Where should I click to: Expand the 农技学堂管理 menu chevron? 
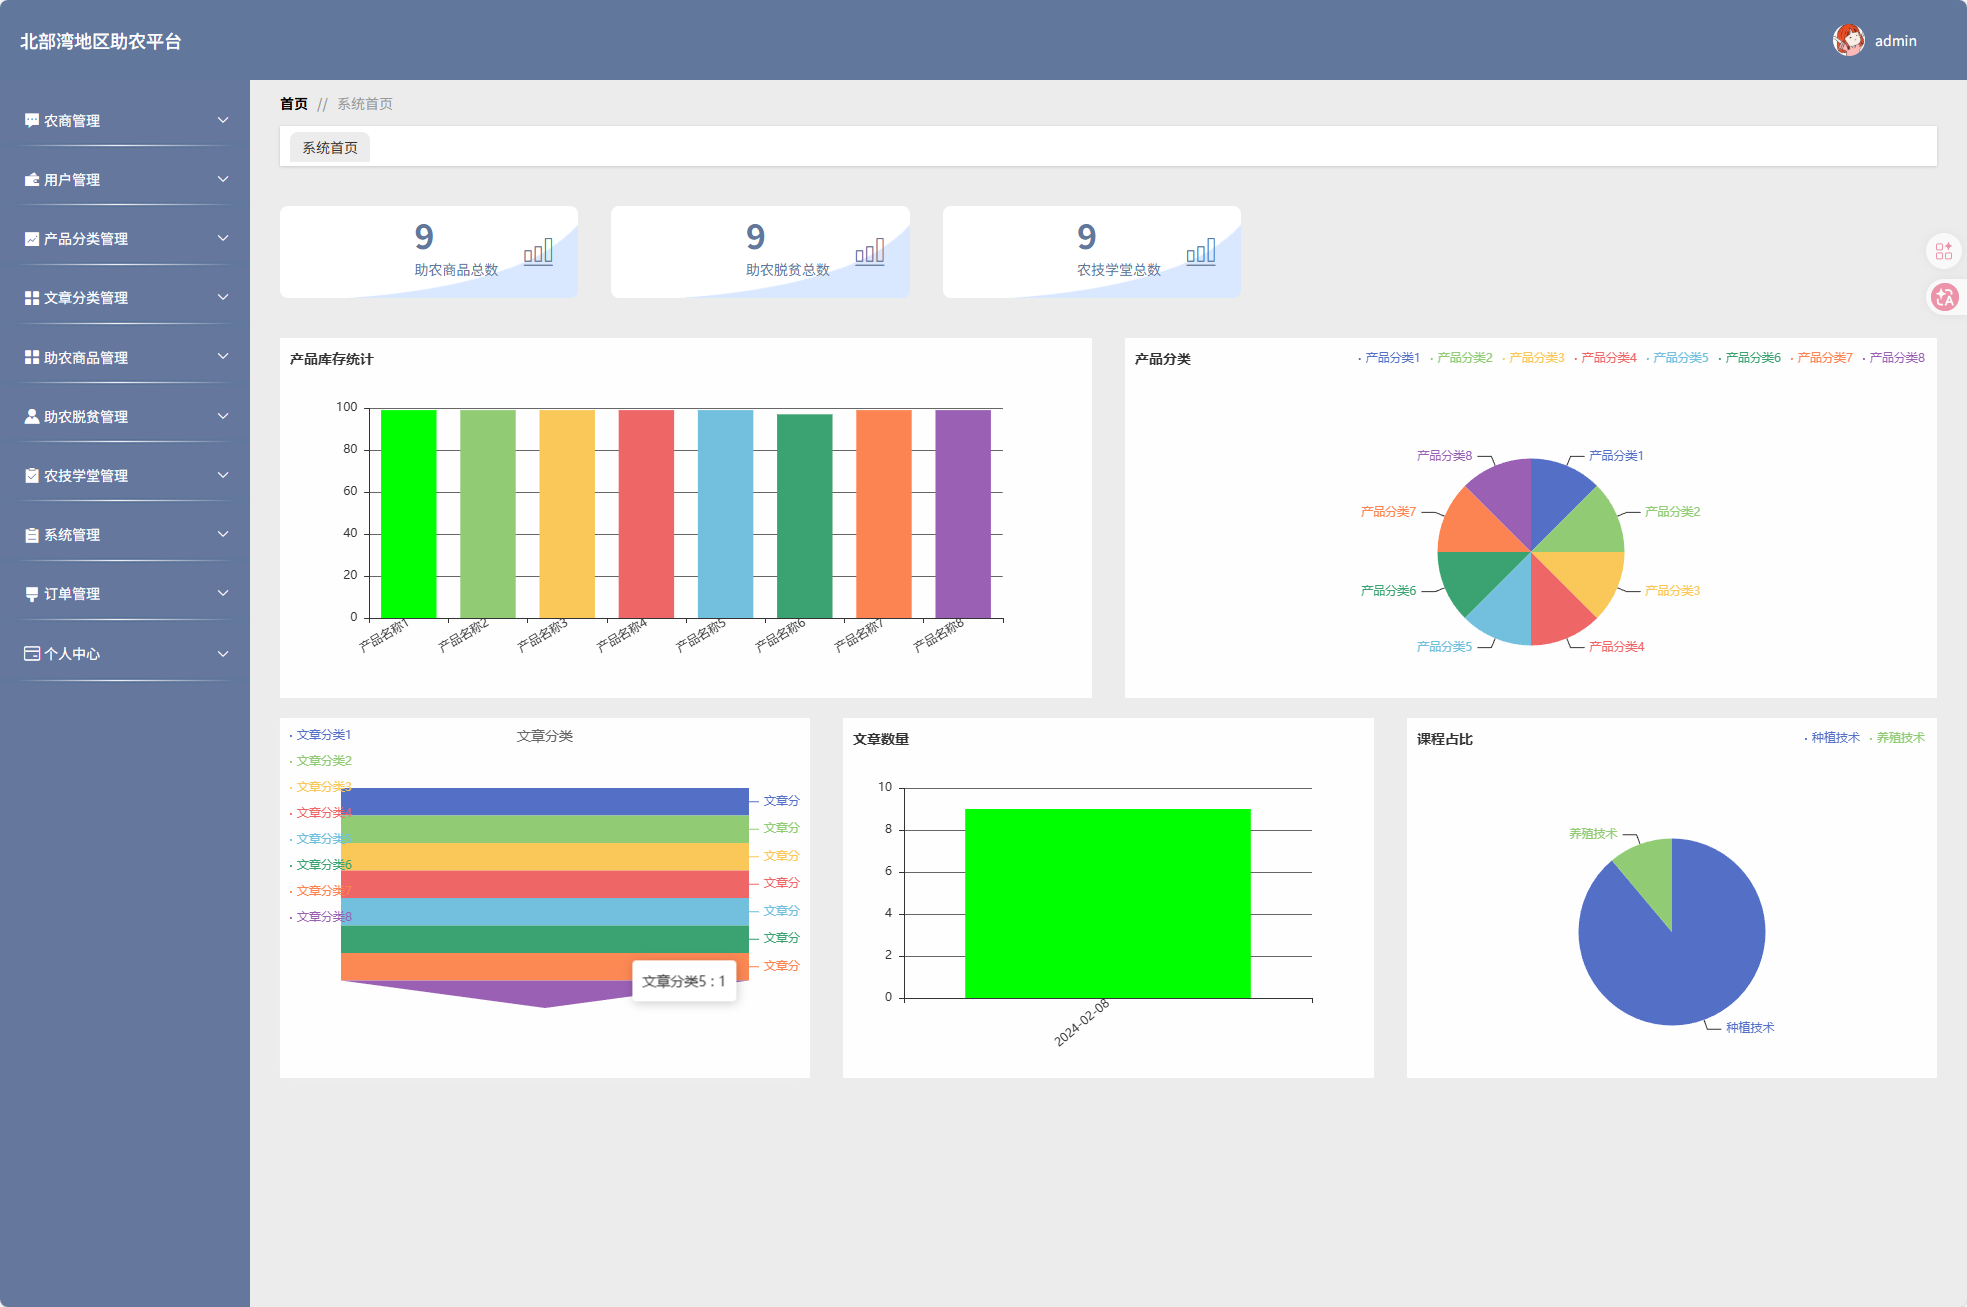pyautogui.click(x=223, y=475)
